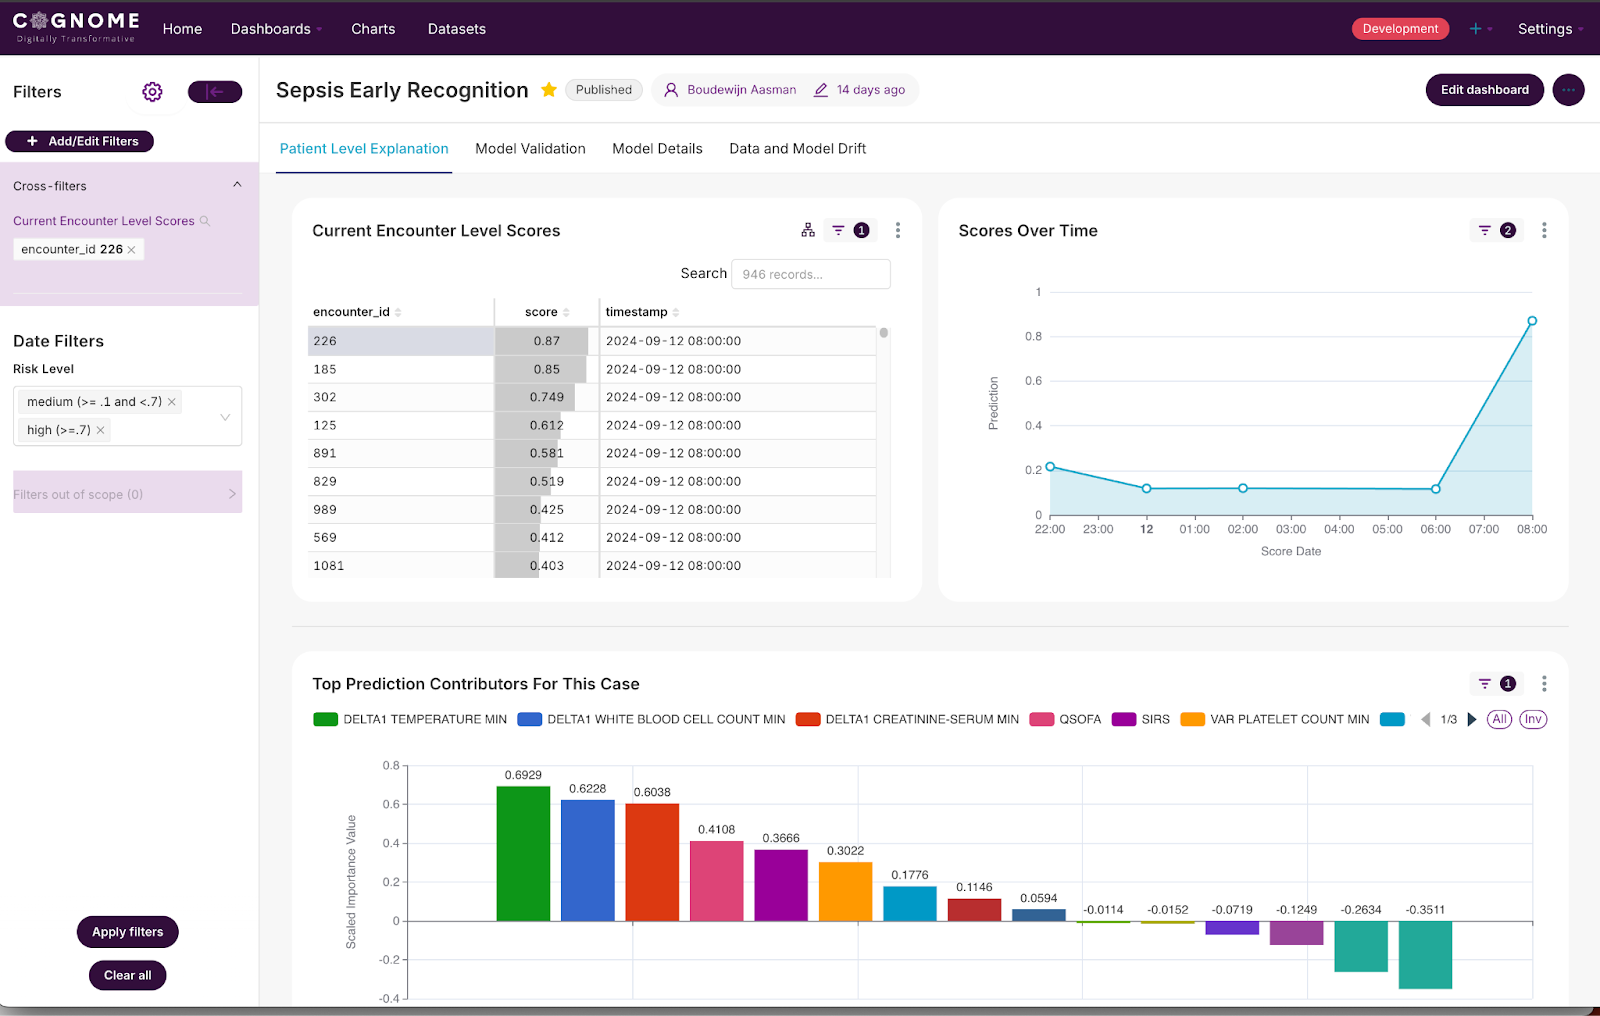Click the Clear all button
This screenshot has width=1600, height=1016.
pyautogui.click(x=128, y=975)
